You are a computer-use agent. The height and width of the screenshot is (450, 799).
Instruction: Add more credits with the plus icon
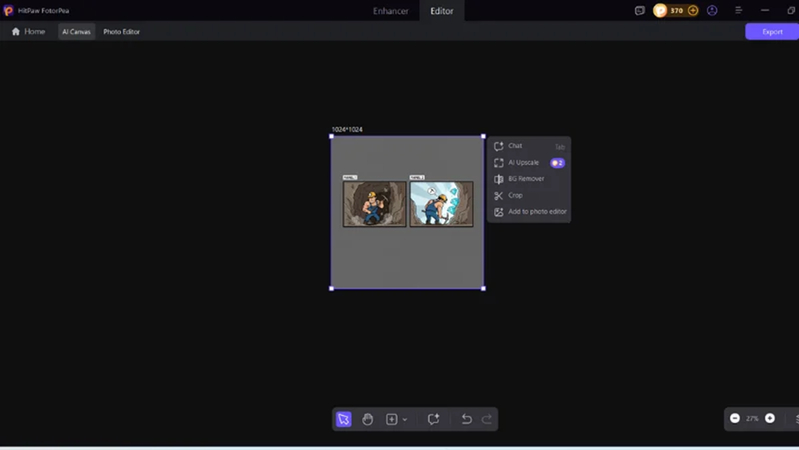(x=693, y=11)
